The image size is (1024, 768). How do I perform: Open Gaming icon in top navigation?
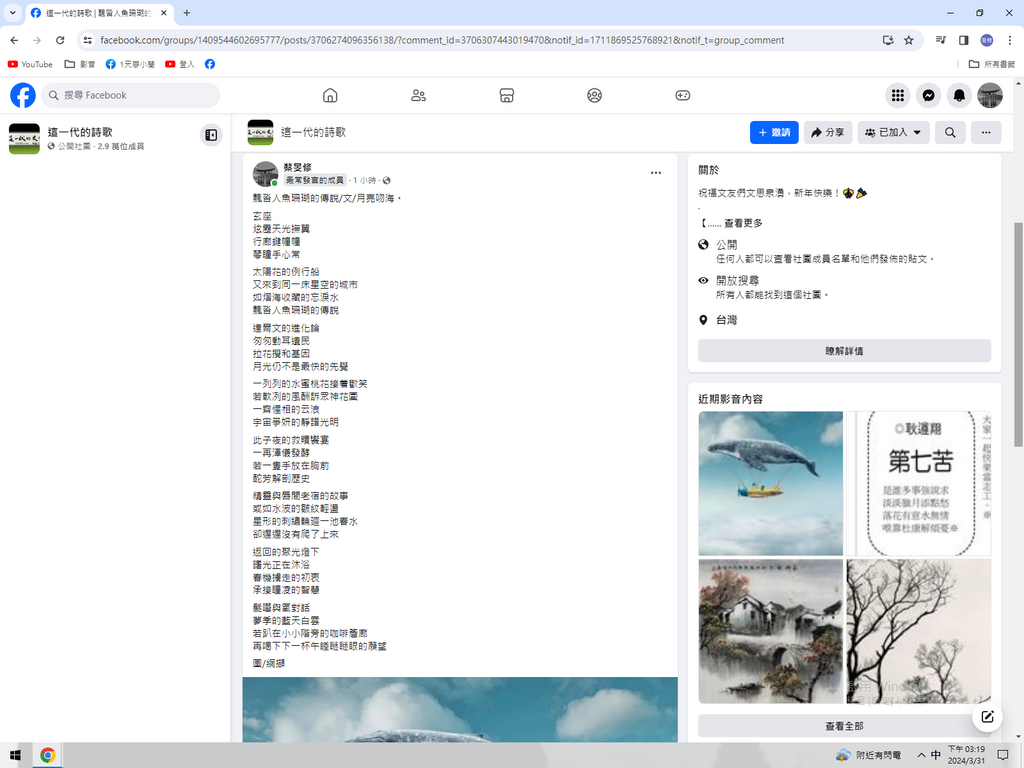pyautogui.click(x=682, y=95)
